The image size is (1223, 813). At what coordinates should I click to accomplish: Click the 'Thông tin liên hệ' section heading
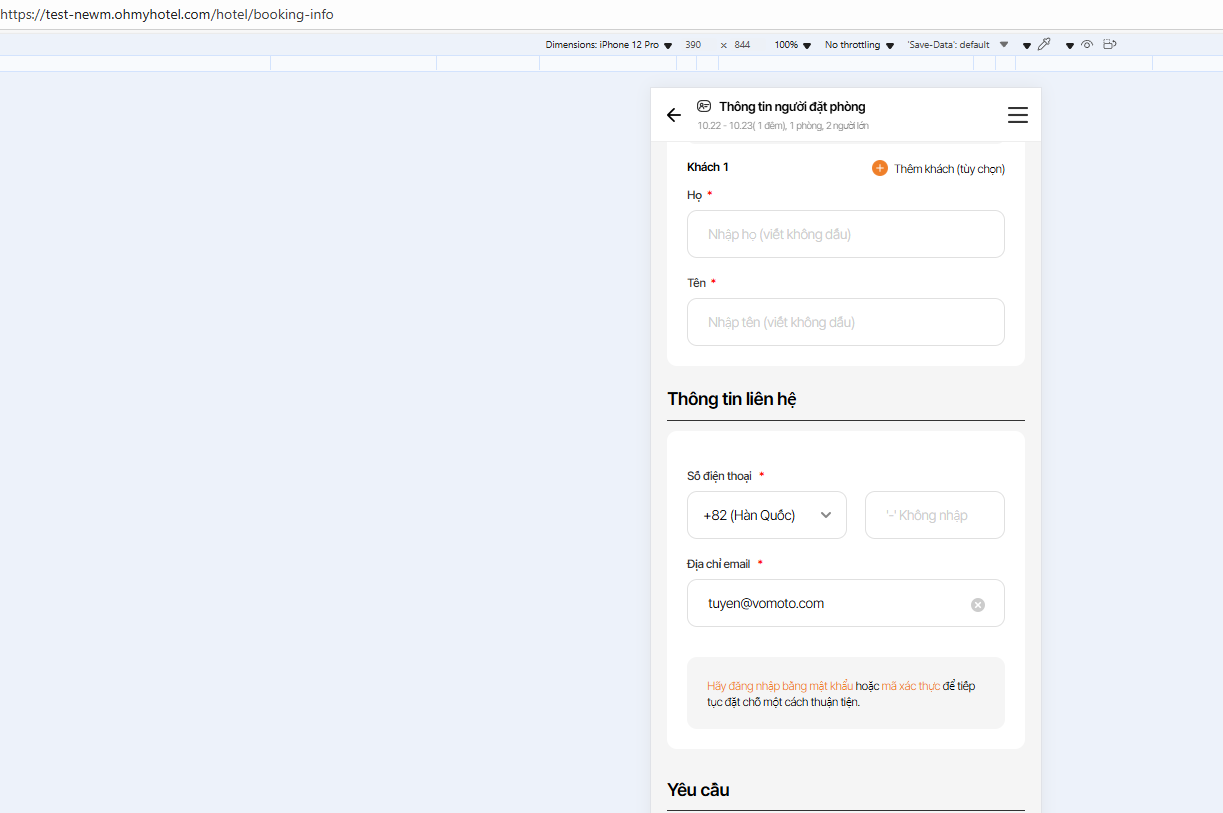click(732, 399)
